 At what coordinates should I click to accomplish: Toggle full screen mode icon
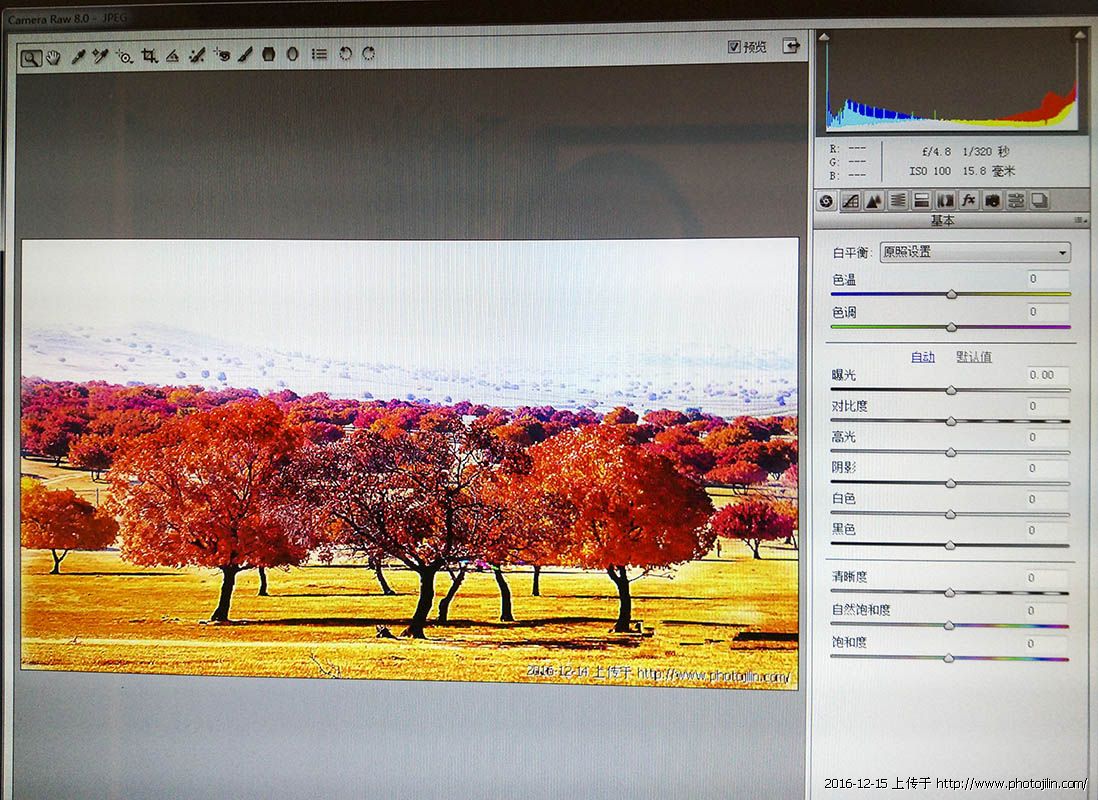(791, 46)
